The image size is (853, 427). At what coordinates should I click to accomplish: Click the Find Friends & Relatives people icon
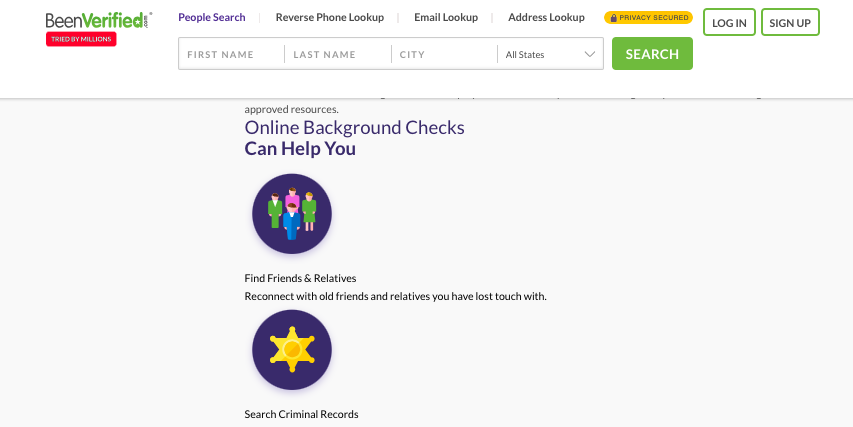tap(292, 214)
